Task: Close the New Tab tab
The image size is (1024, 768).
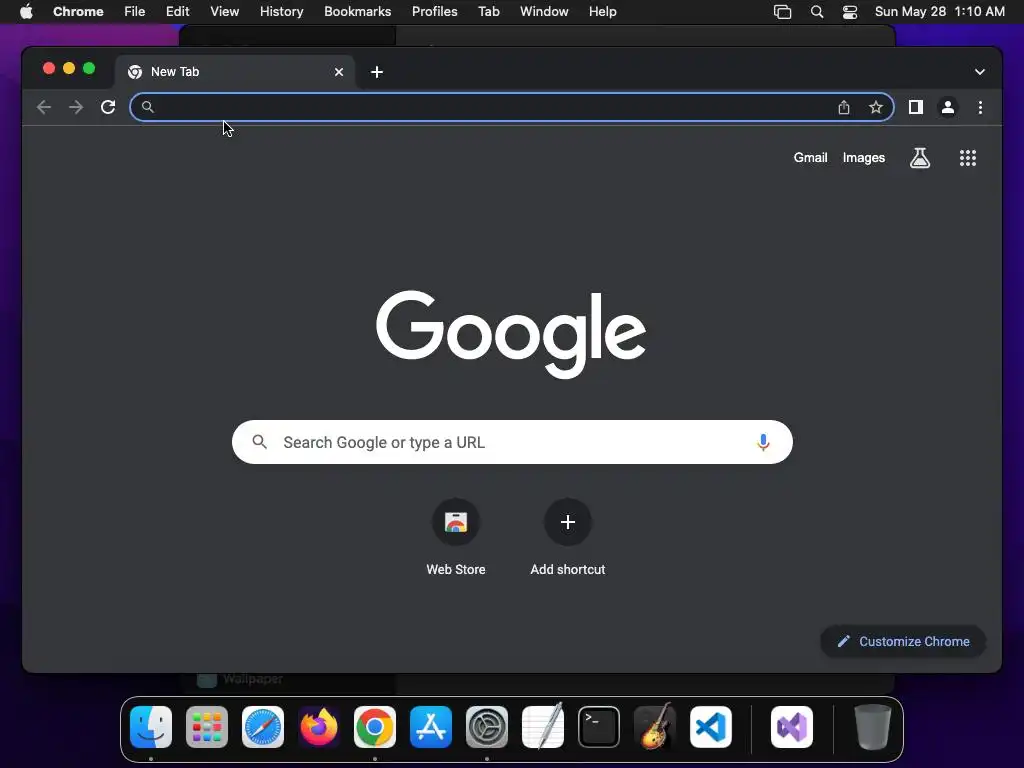Action: pyautogui.click(x=338, y=72)
